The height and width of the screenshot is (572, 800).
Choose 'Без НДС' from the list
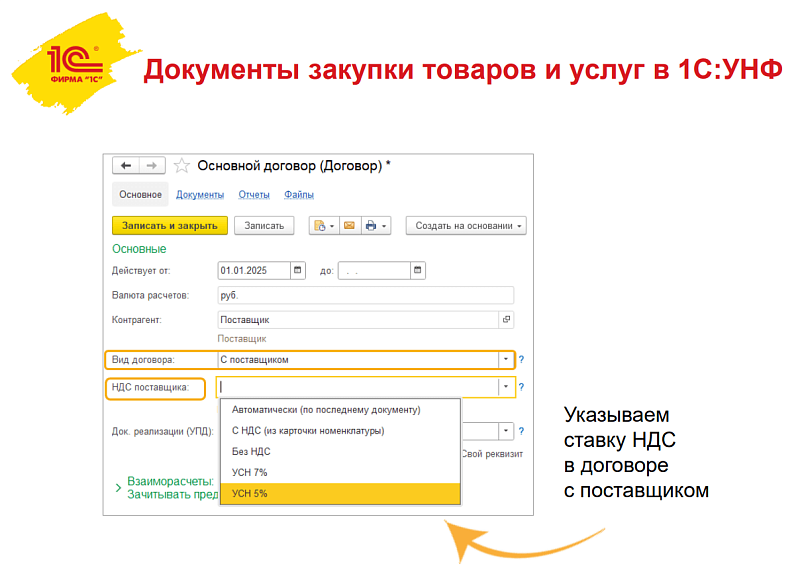[x=341, y=452]
